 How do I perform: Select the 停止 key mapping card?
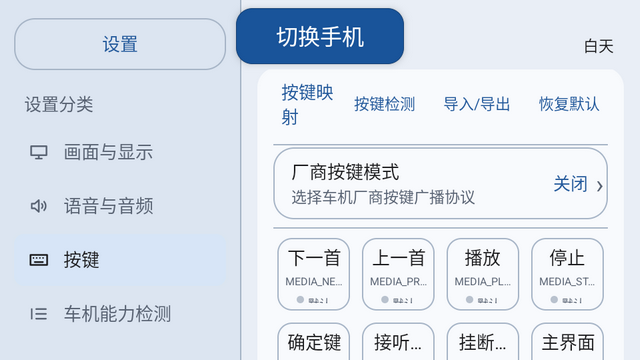click(567, 274)
